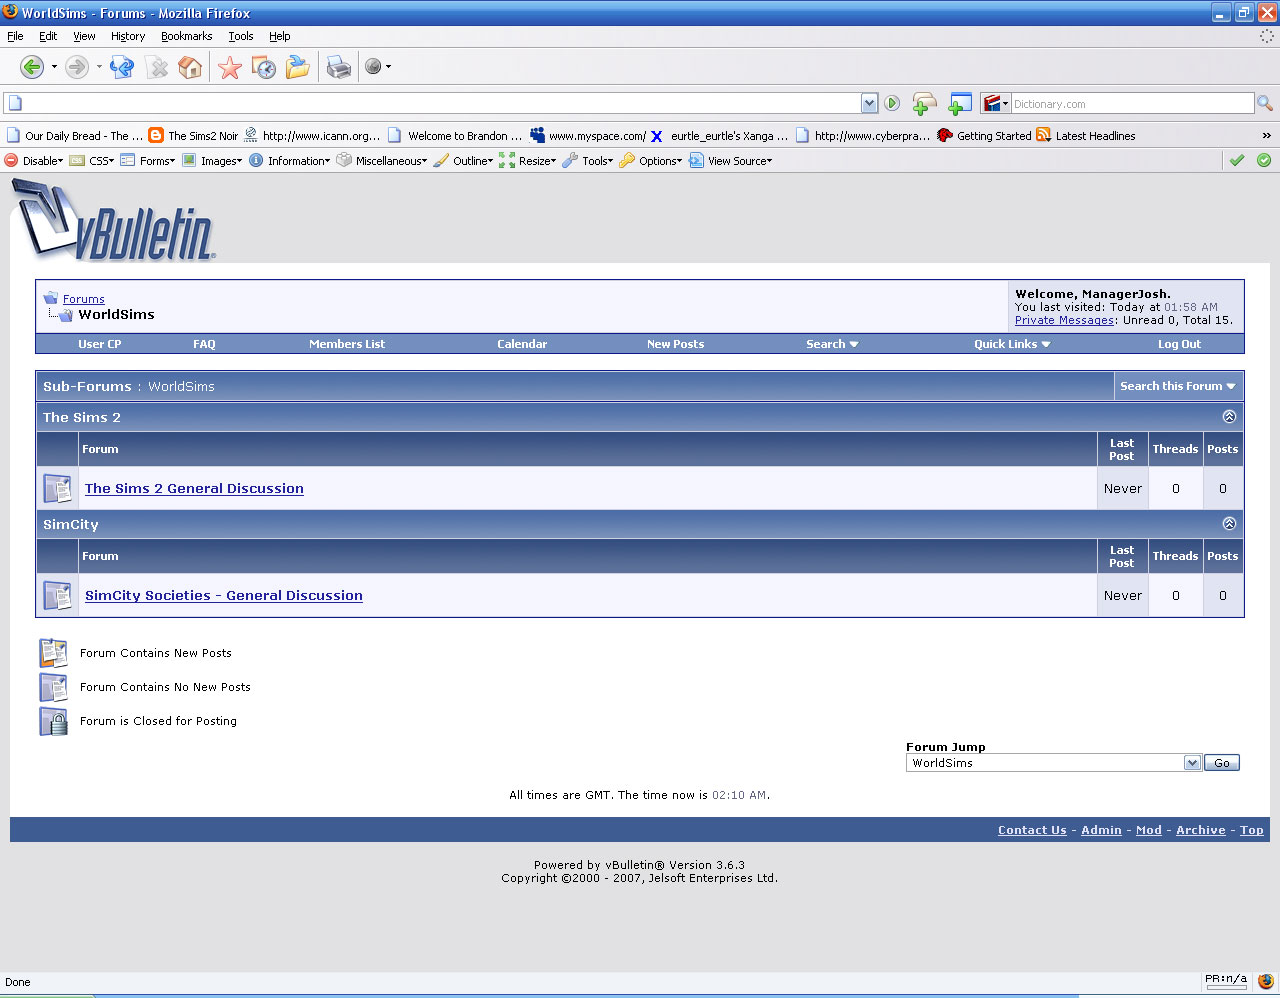Image resolution: width=1280 pixels, height=998 pixels.
Task: Open the Tools menu in menu bar
Action: point(241,36)
